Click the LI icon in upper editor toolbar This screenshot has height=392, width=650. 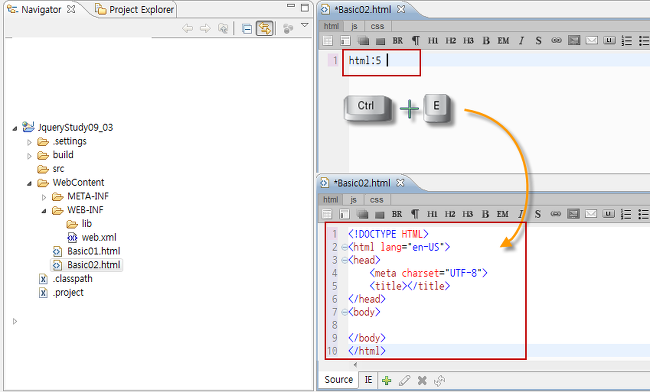609,40
